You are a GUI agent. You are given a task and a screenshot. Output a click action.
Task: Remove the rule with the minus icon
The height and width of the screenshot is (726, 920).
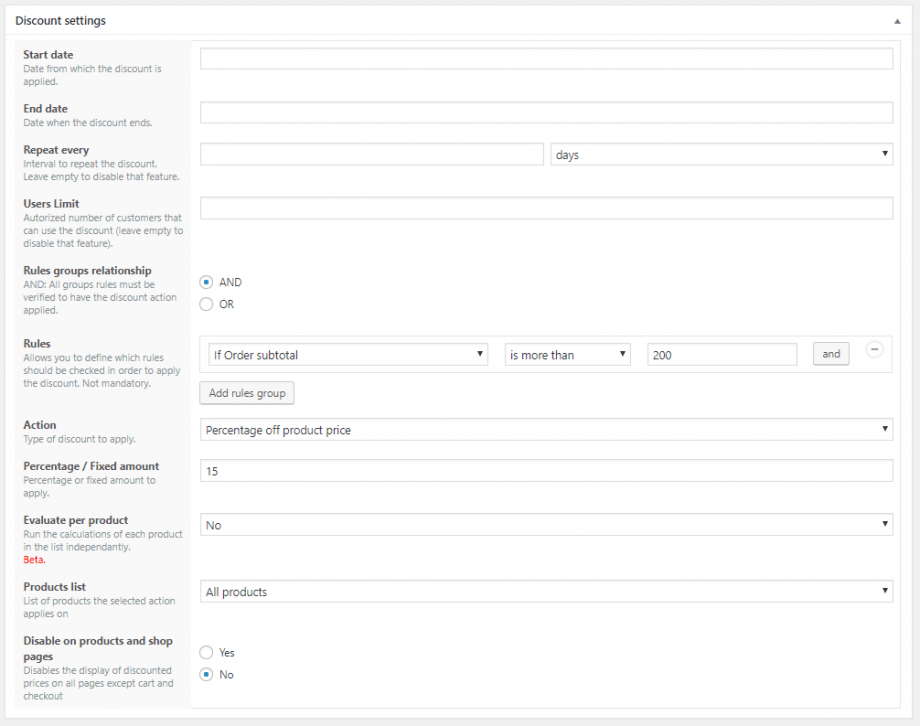tap(874, 350)
